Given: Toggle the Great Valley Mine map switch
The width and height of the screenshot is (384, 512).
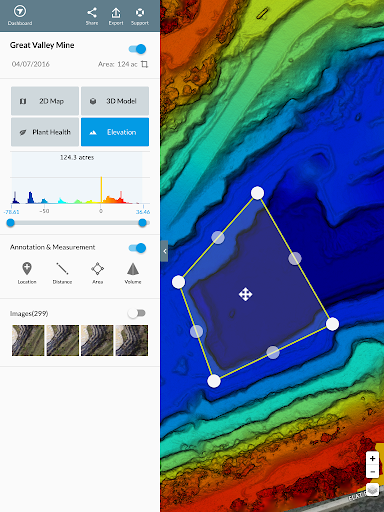Looking at the screenshot, I should (137, 49).
